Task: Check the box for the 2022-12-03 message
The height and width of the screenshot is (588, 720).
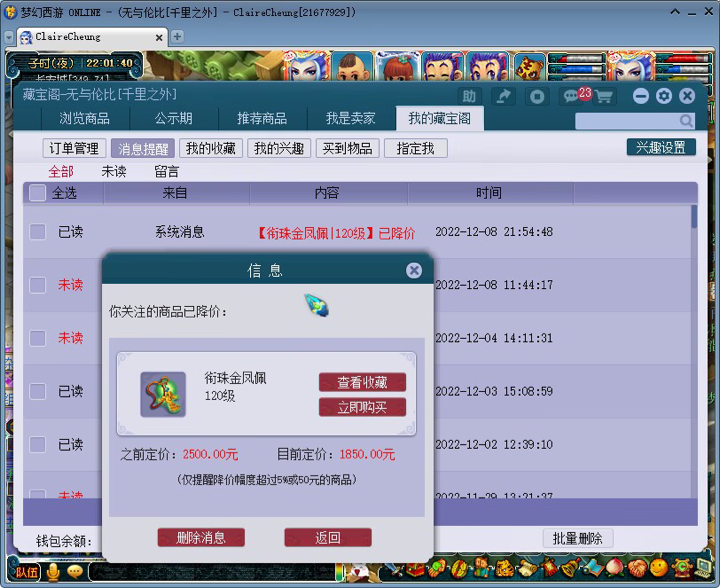Action: (37, 391)
